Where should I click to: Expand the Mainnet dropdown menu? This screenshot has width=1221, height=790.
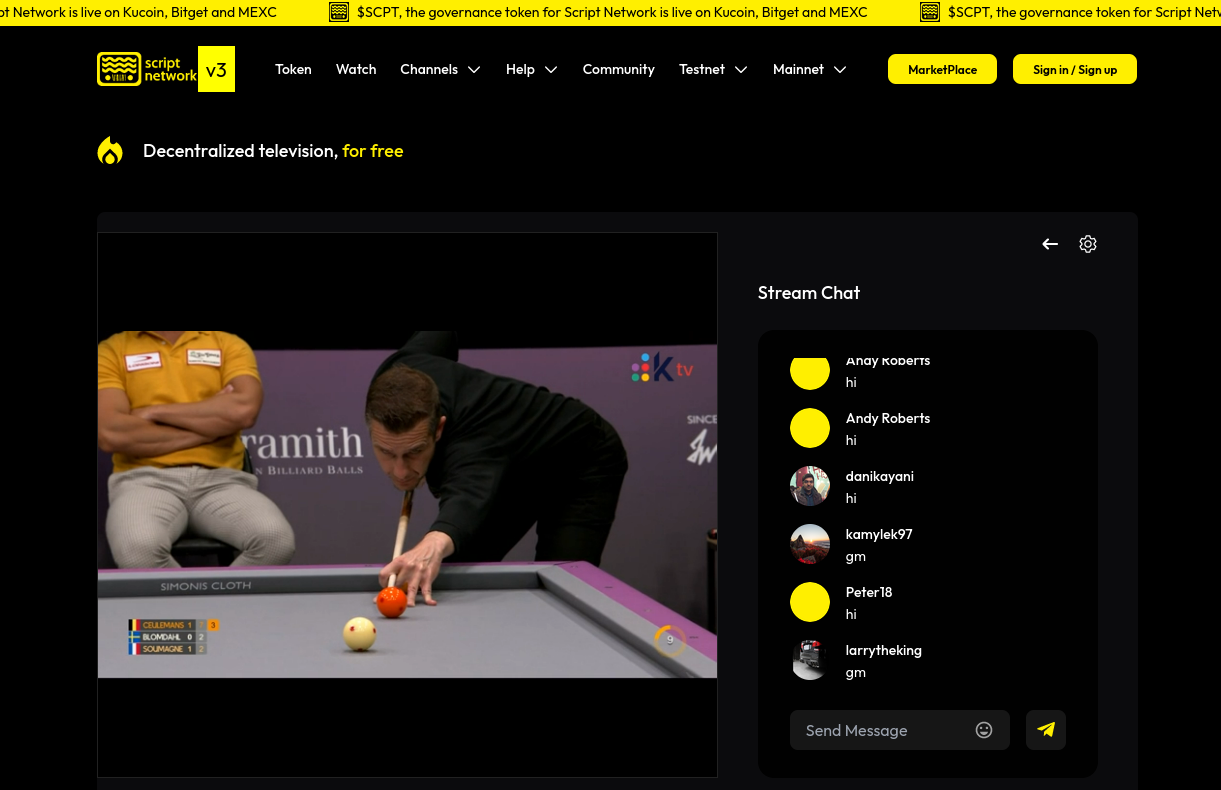click(x=809, y=69)
